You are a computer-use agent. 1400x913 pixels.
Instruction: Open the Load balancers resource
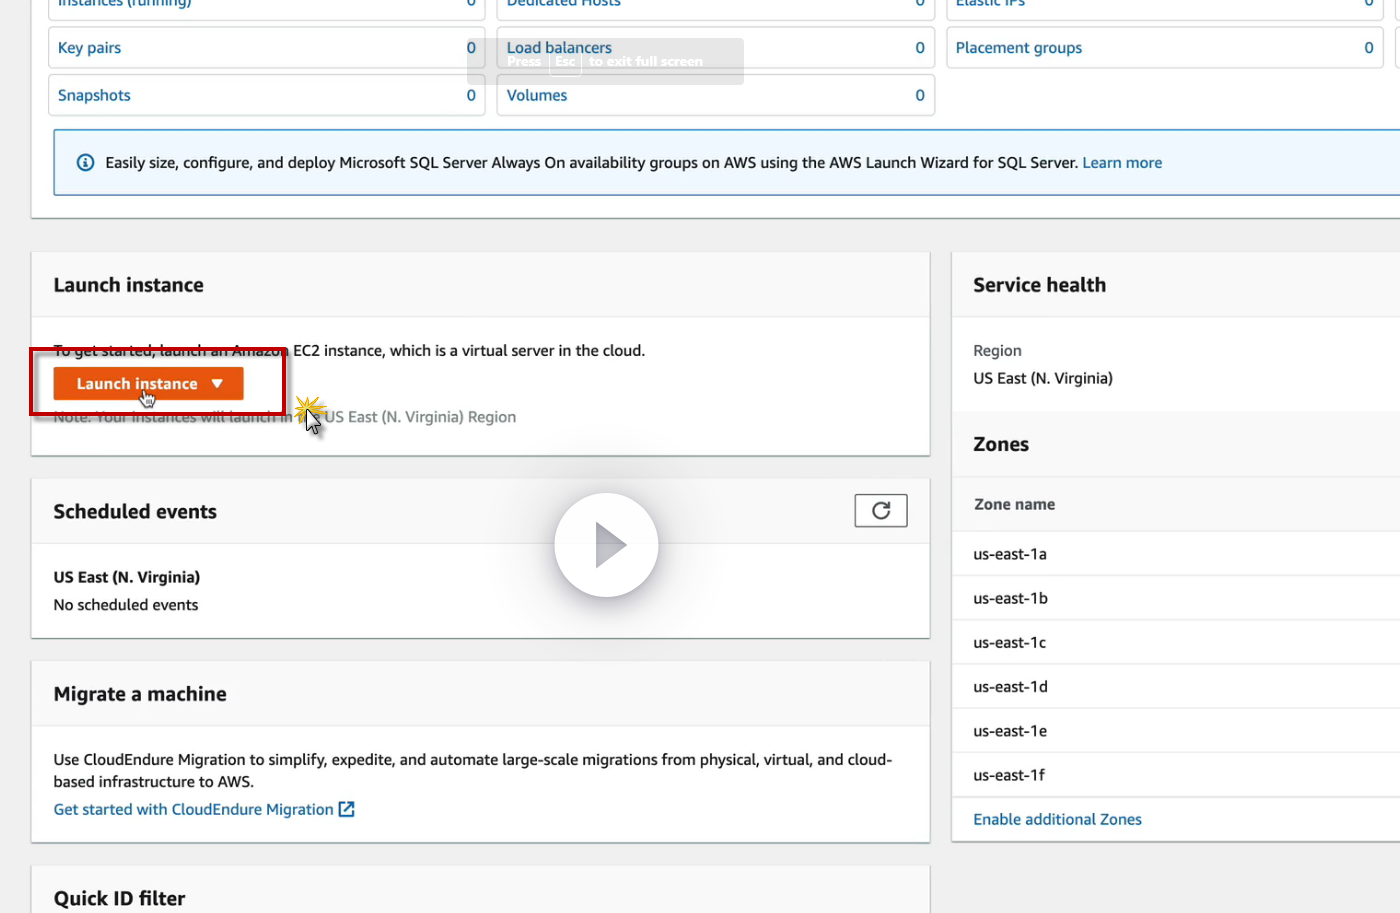[x=559, y=48]
